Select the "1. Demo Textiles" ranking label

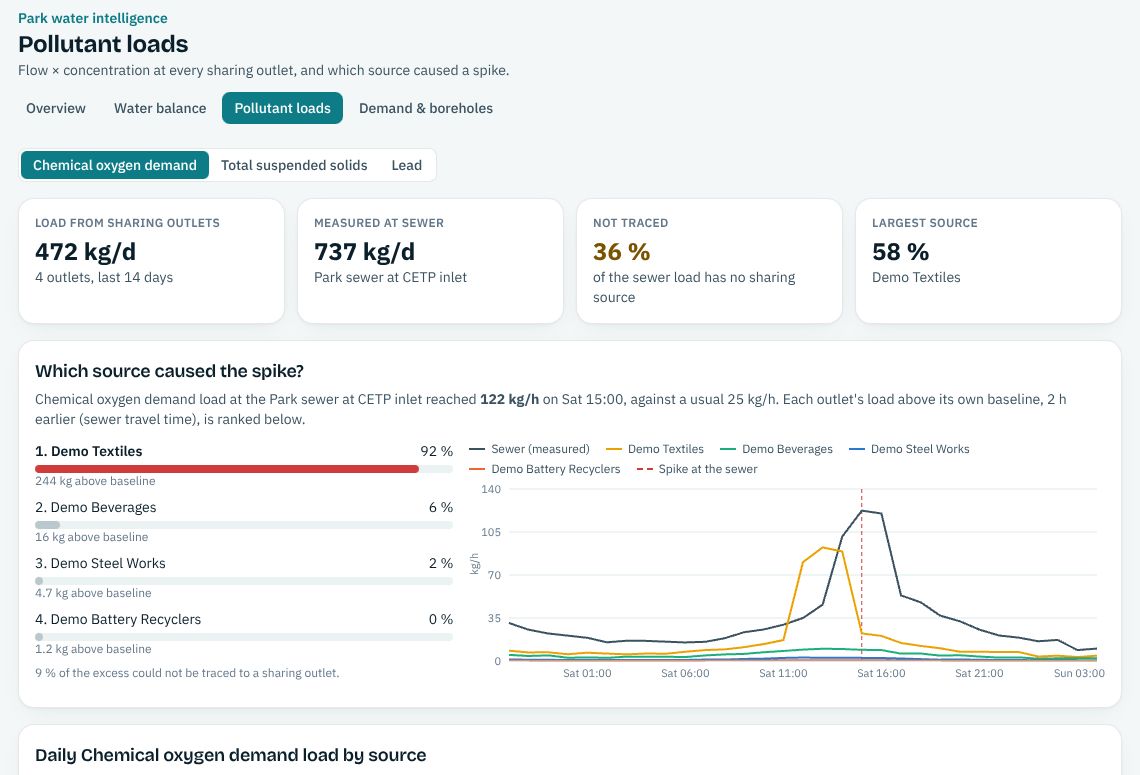[89, 451]
